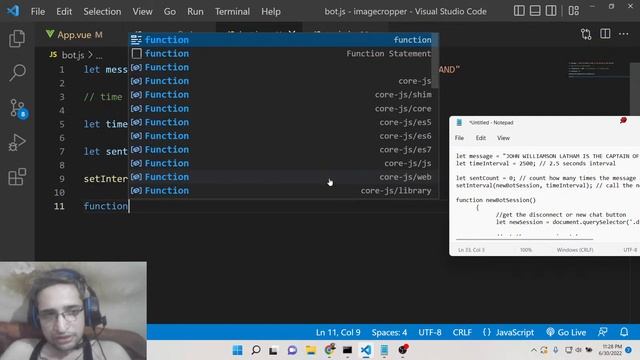Click the Open Changes compare icon

(586, 34)
